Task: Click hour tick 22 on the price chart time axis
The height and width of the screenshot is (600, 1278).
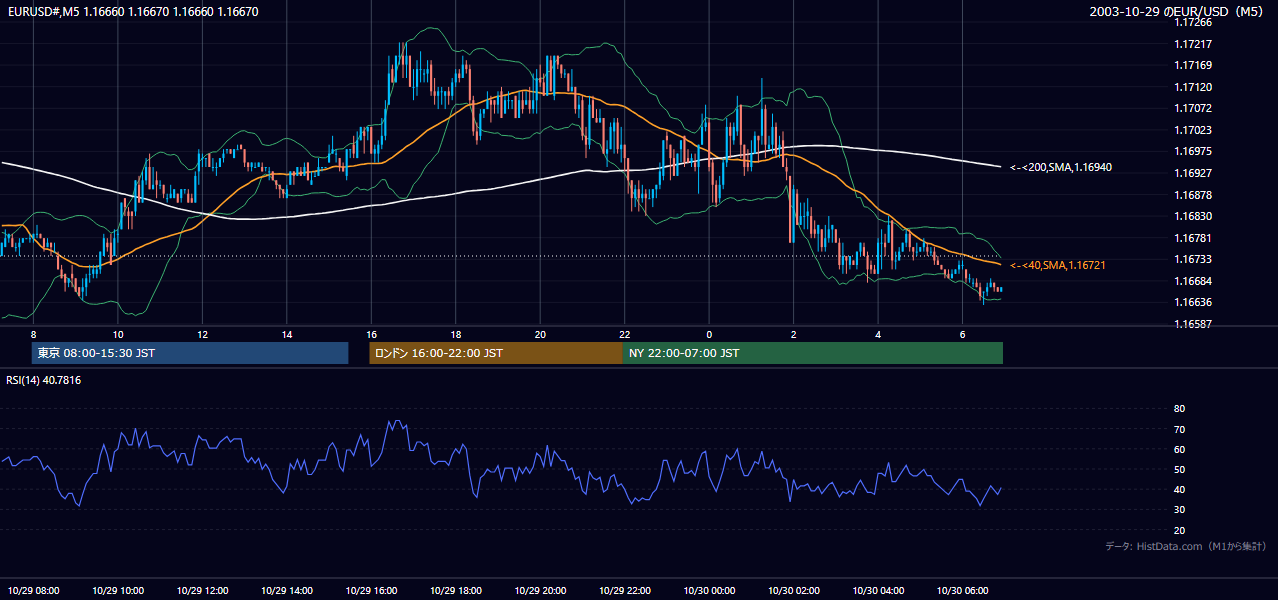Action: [x=625, y=333]
